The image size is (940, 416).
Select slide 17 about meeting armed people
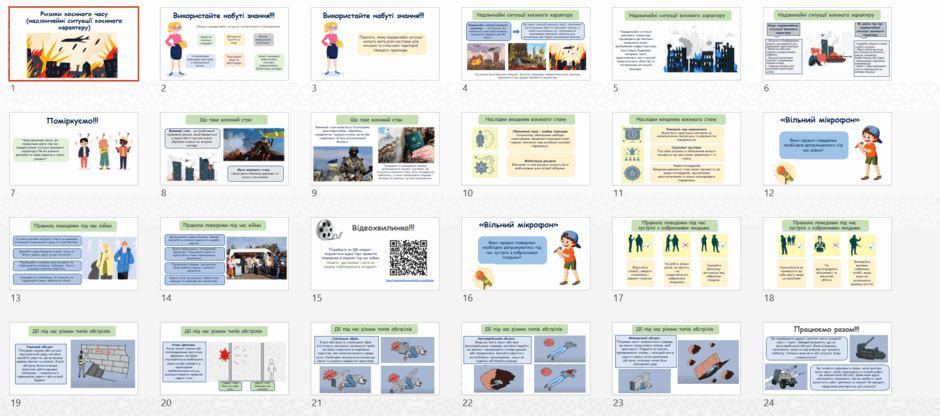click(676, 254)
